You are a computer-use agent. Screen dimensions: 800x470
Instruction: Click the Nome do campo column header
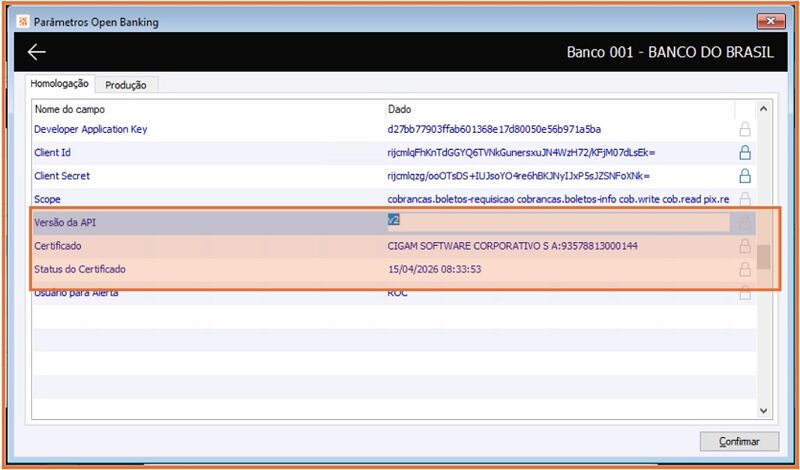(69, 109)
